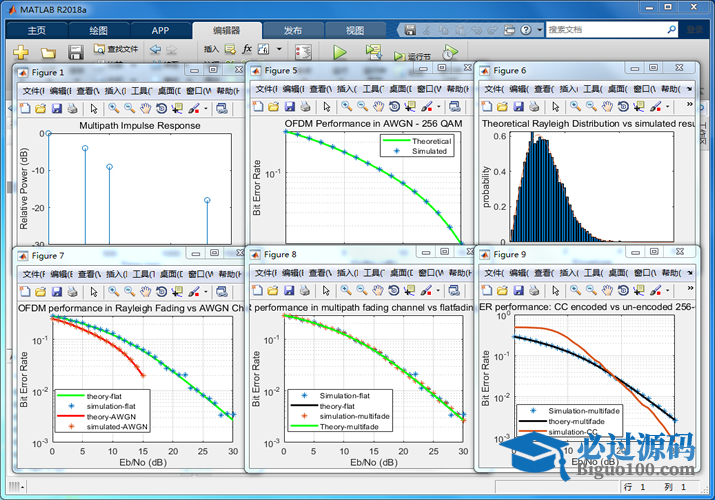Viewport: 715px width, 500px height.
Task: Switch to the 绘图 (Plots) tab
Action: click(x=98, y=31)
